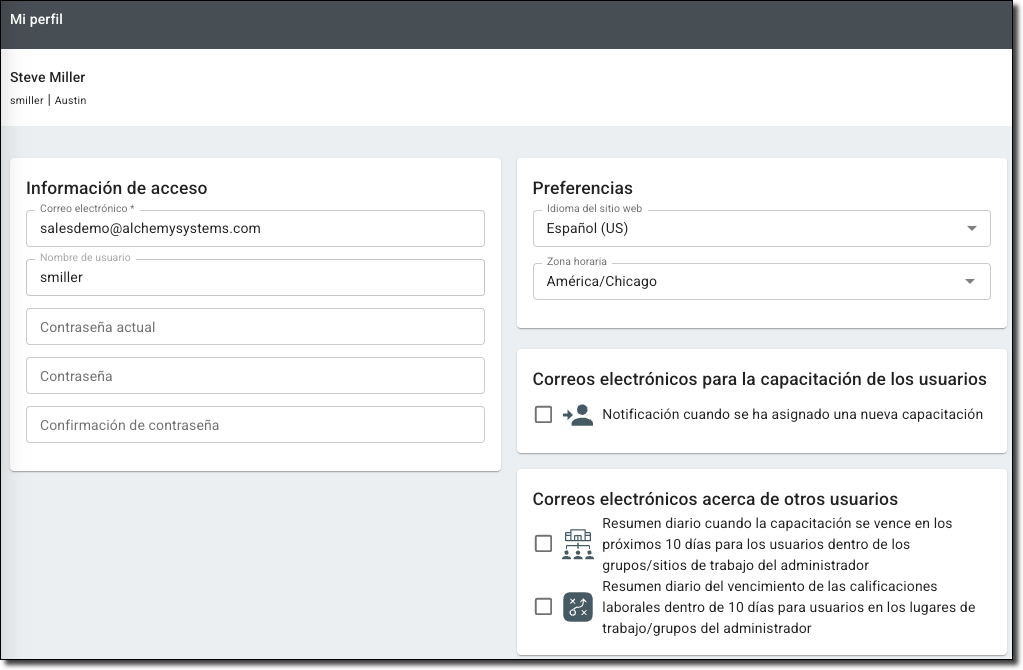The width and height of the screenshot is (1023, 670).
Task: Click the Correo electrónico input field
Action: click(x=255, y=229)
